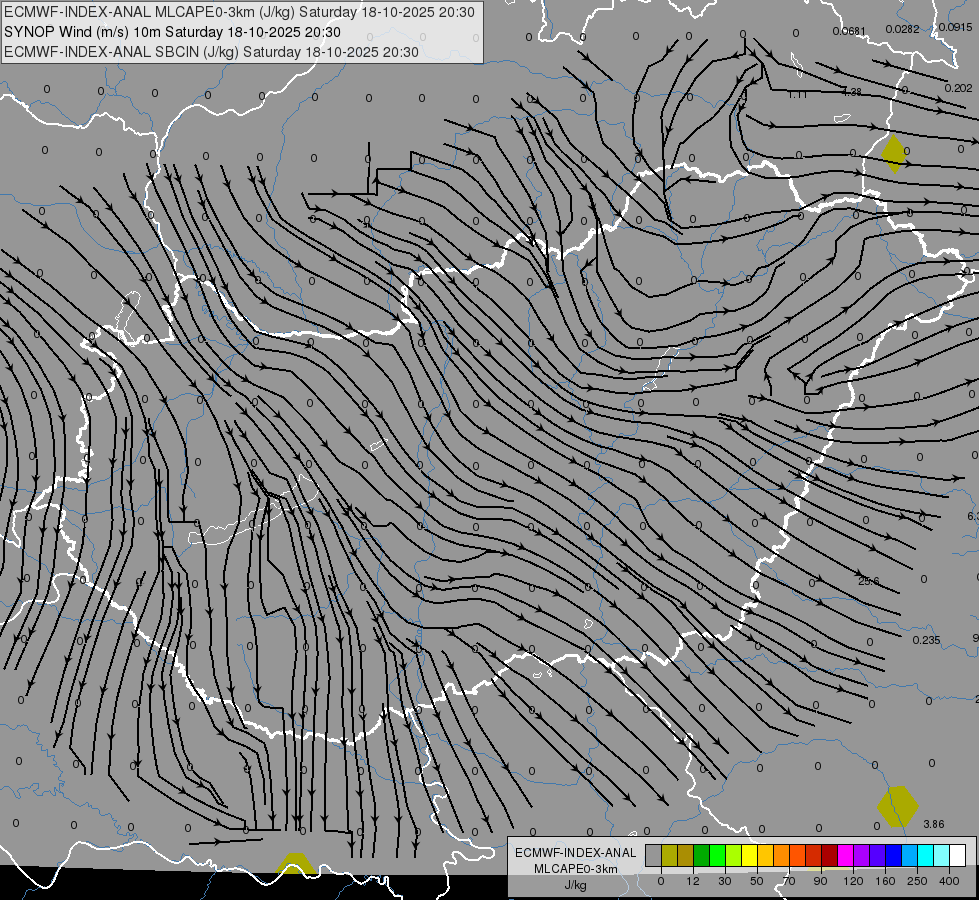Image resolution: width=979 pixels, height=900 pixels.
Task: Click legend tick label 12
Action: pos(693,881)
